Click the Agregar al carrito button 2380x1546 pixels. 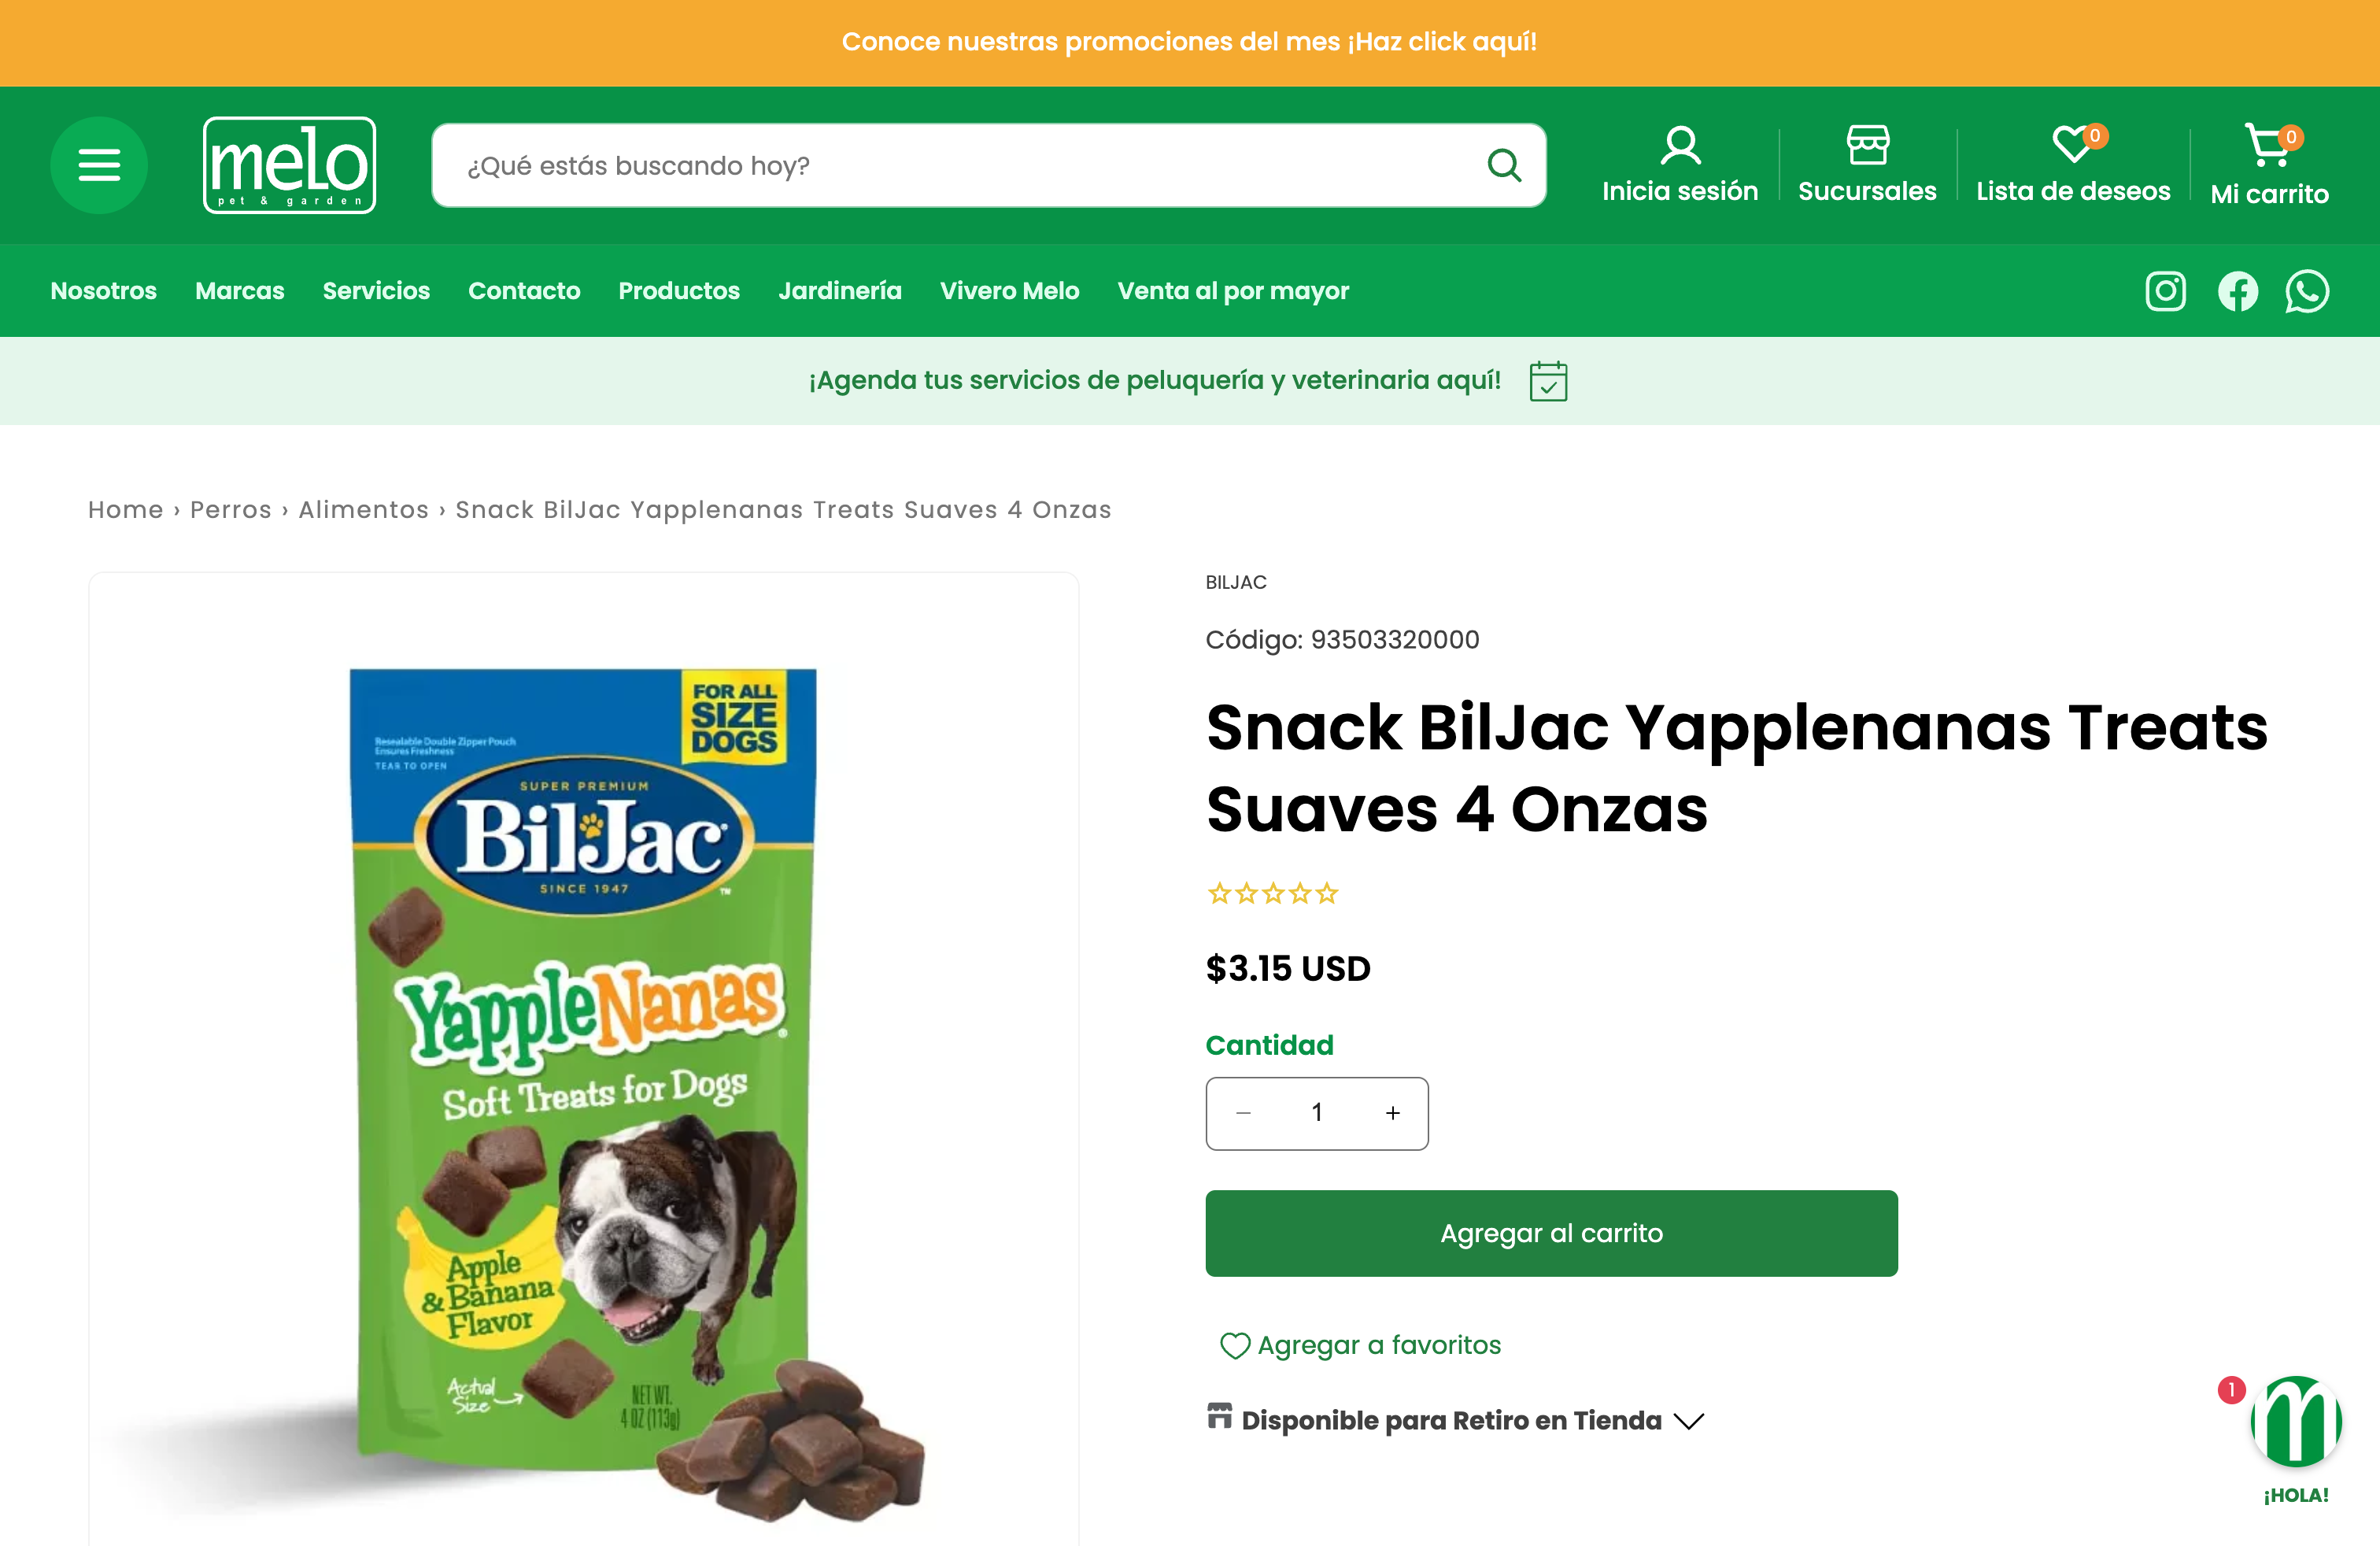click(1551, 1233)
